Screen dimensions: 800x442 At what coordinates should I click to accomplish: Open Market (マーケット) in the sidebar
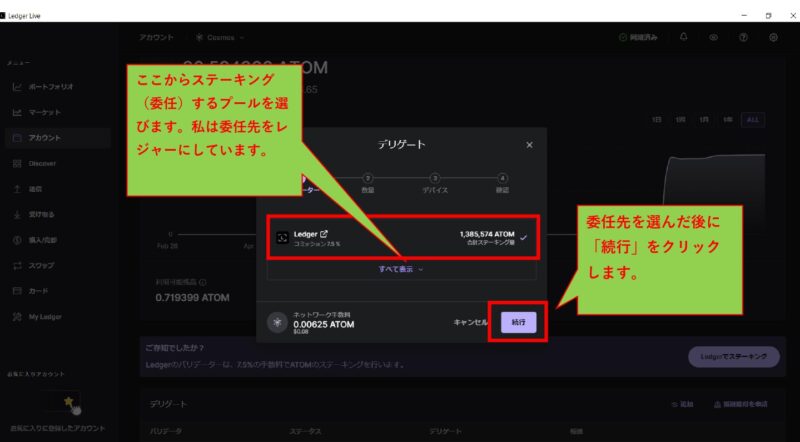pos(44,111)
